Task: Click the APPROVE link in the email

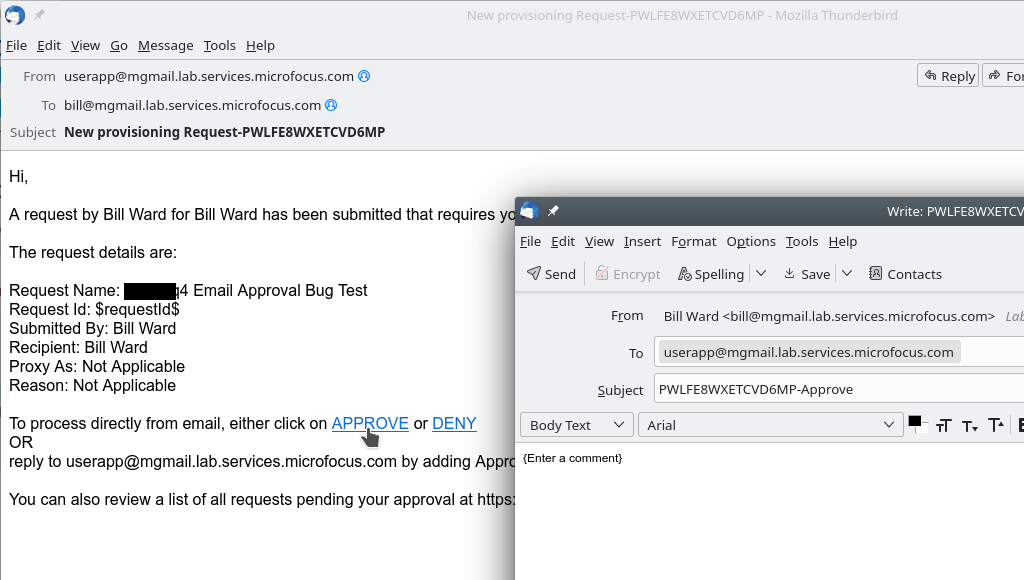Action: click(x=369, y=423)
